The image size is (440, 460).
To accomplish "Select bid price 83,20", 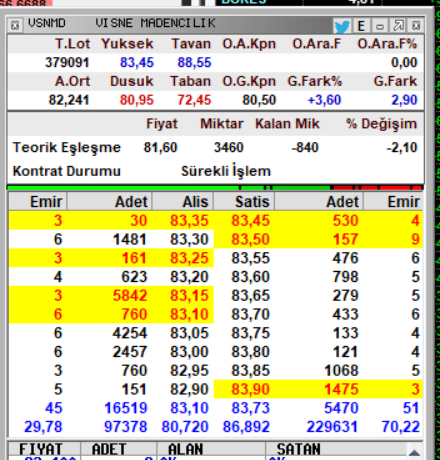I will 189,277.
